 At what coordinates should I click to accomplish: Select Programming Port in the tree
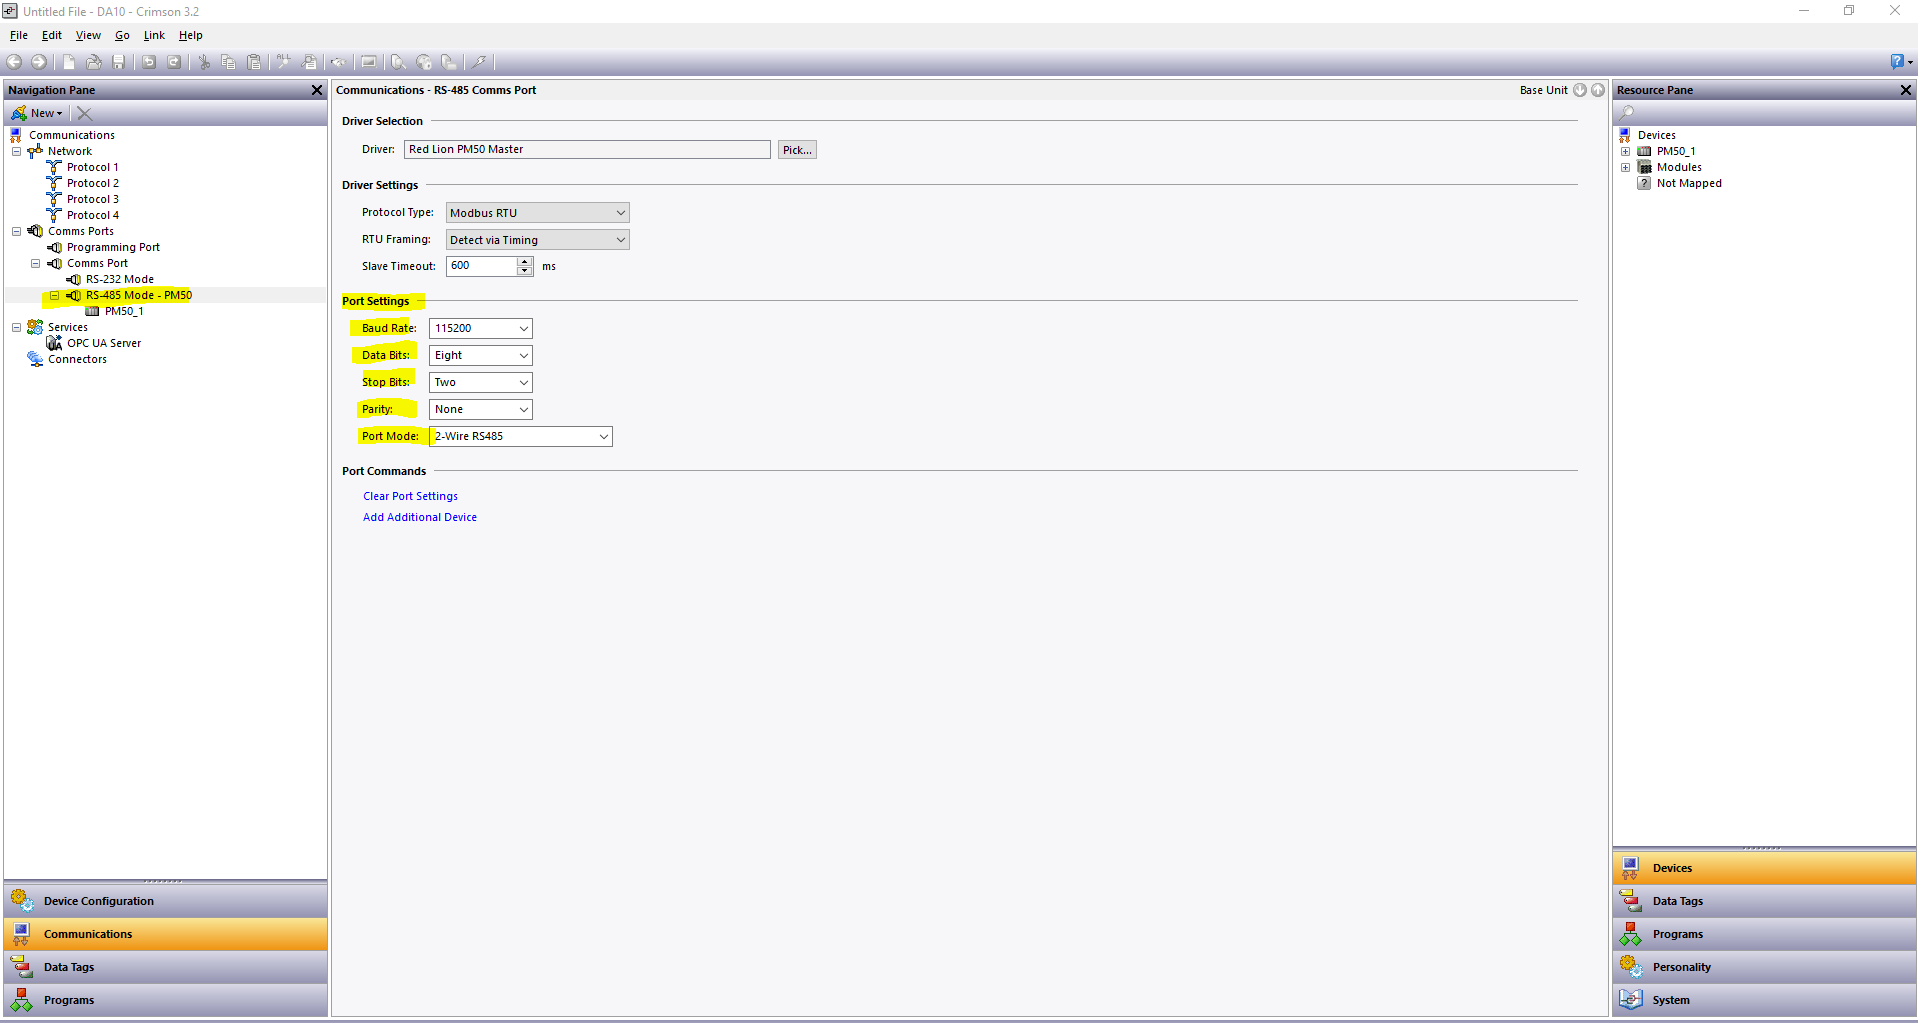pyautogui.click(x=113, y=247)
